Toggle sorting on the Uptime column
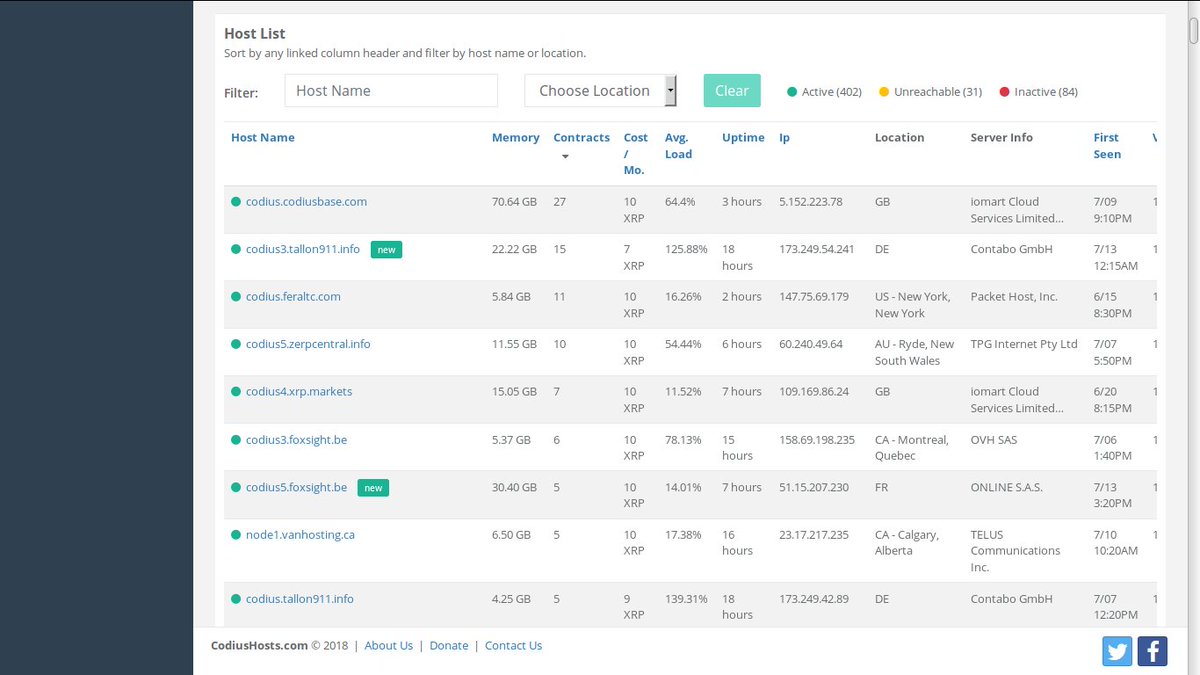The width and height of the screenshot is (1200, 675). [x=743, y=137]
